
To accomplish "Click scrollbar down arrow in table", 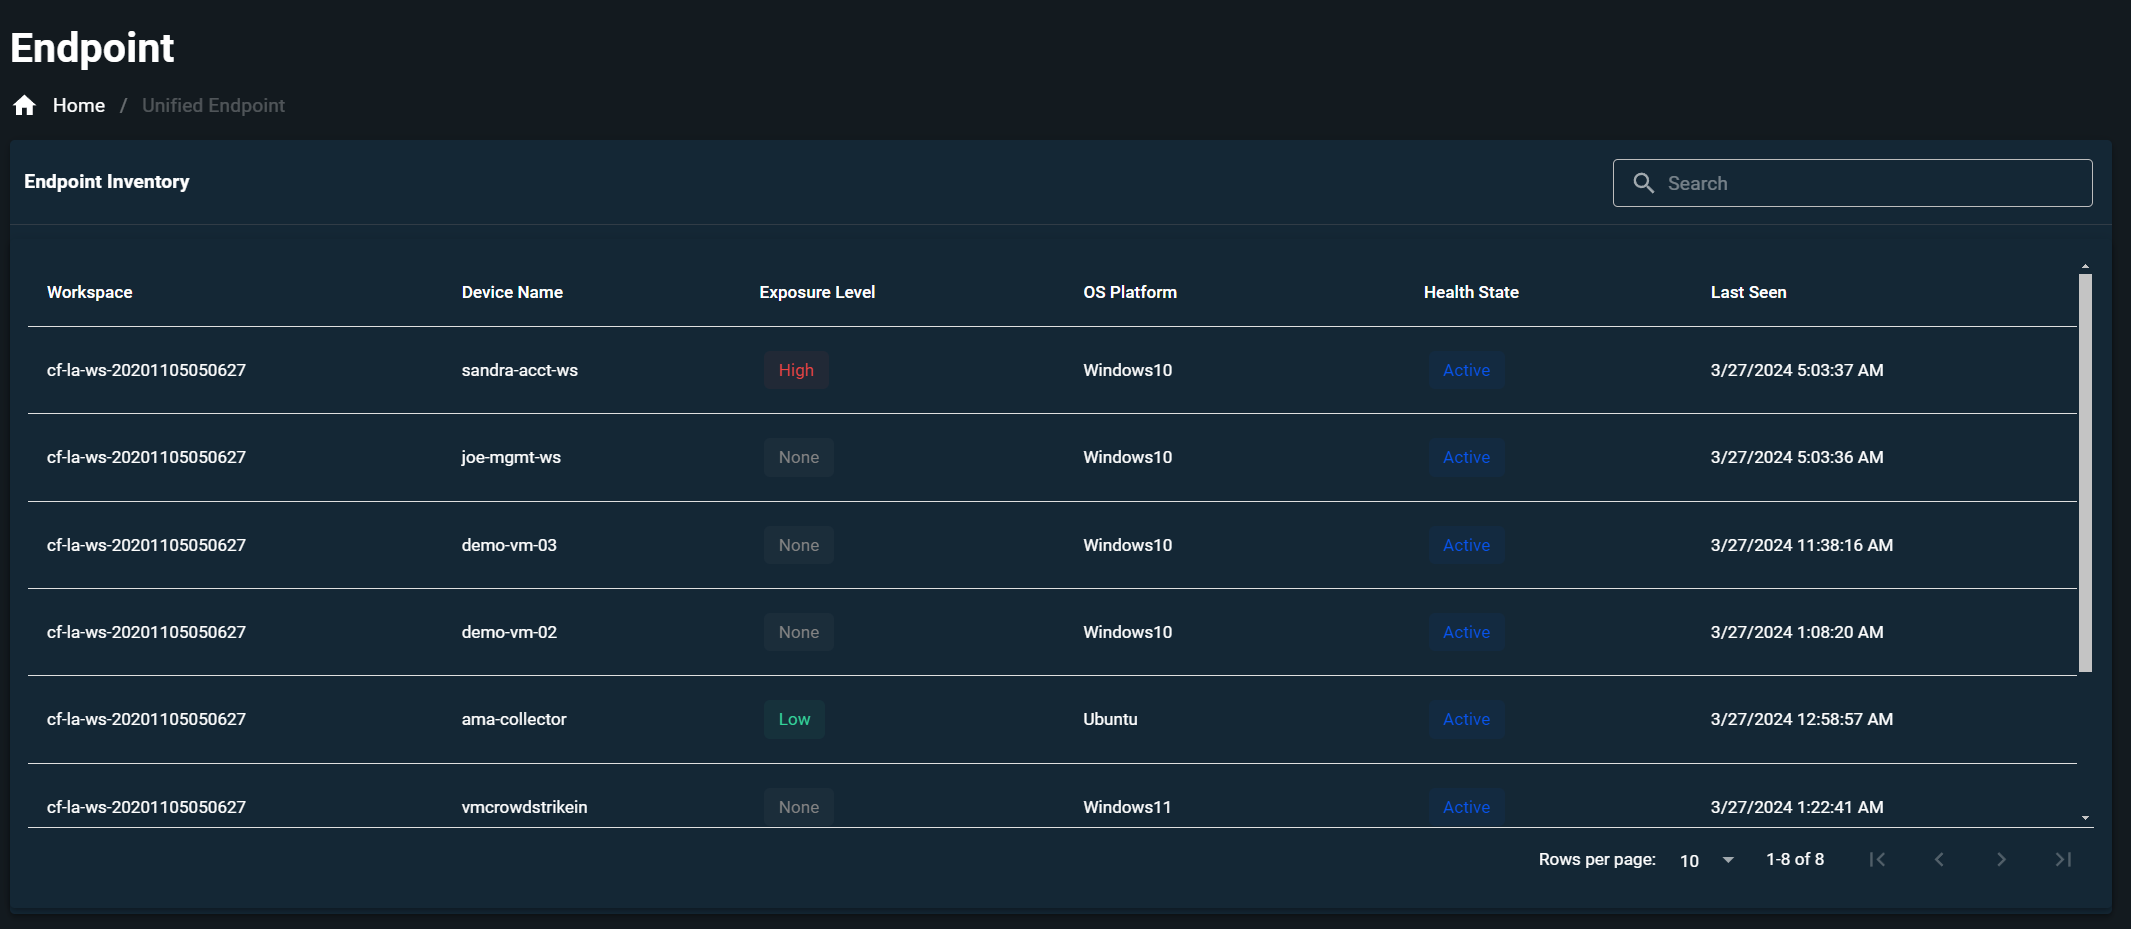I will click(2085, 818).
